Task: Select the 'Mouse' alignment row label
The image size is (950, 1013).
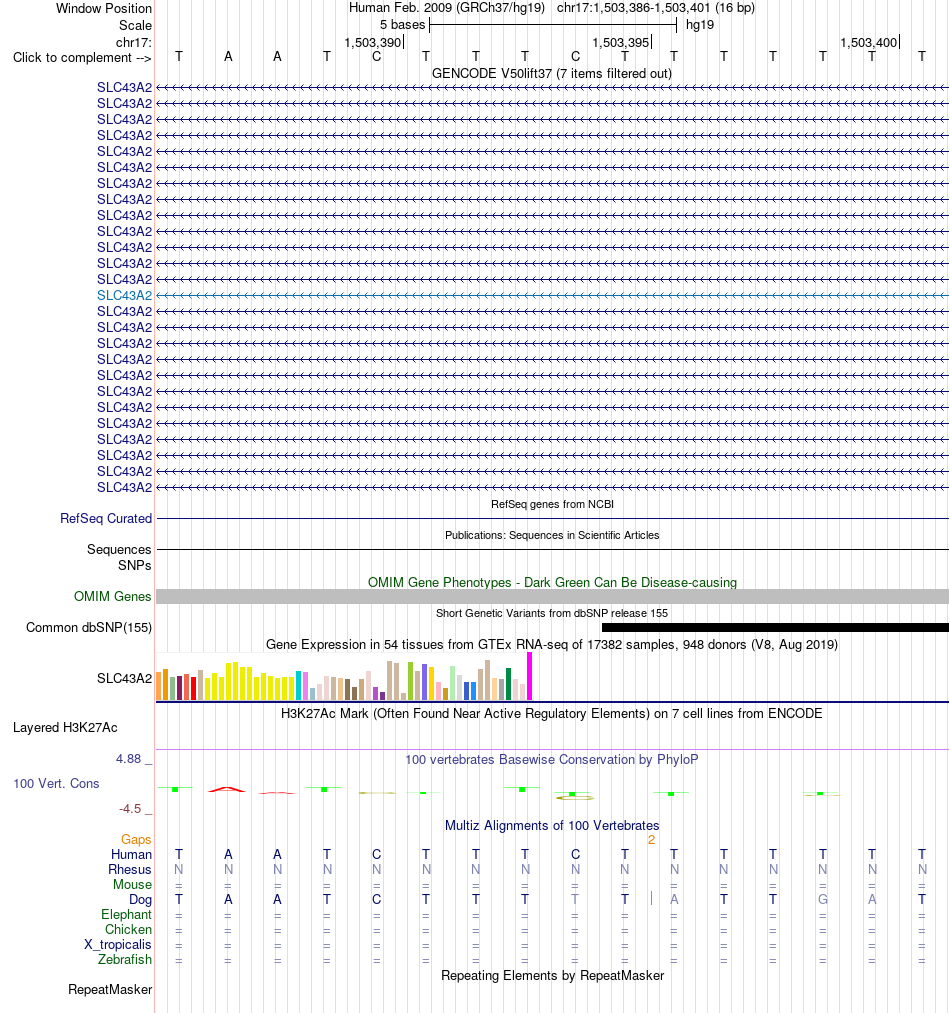Action: pyautogui.click(x=132, y=884)
